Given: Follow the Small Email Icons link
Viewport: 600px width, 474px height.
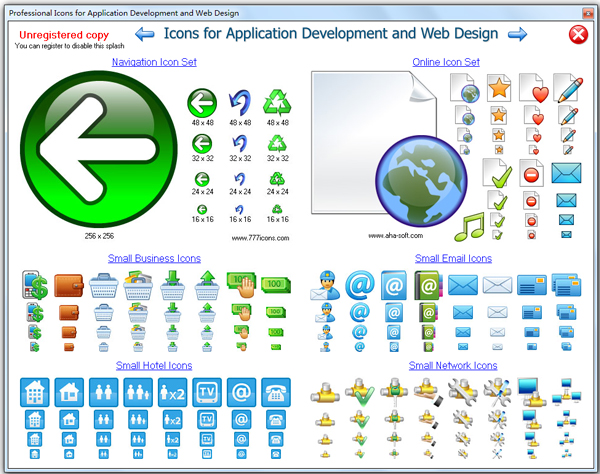Looking at the screenshot, I should (x=453, y=258).
